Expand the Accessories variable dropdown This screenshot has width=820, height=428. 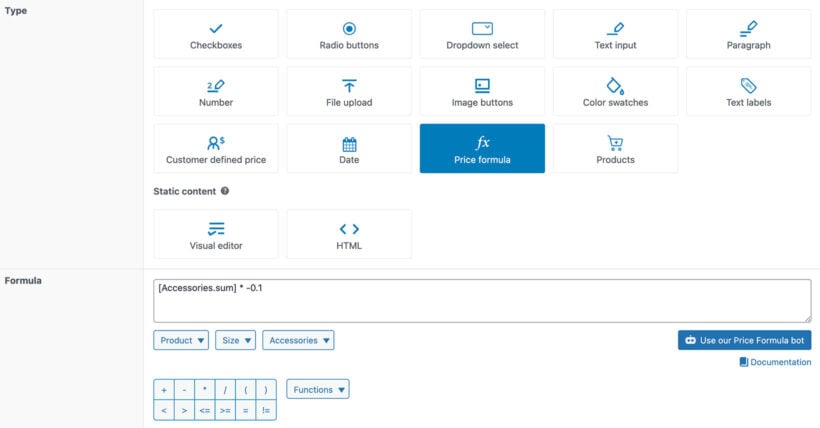click(x=298, y=340)
